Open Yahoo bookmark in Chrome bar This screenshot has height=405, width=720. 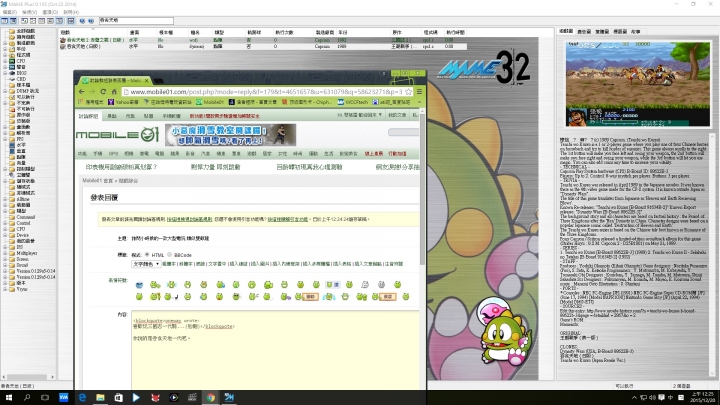pyautogui.click(x=124, y=102)
